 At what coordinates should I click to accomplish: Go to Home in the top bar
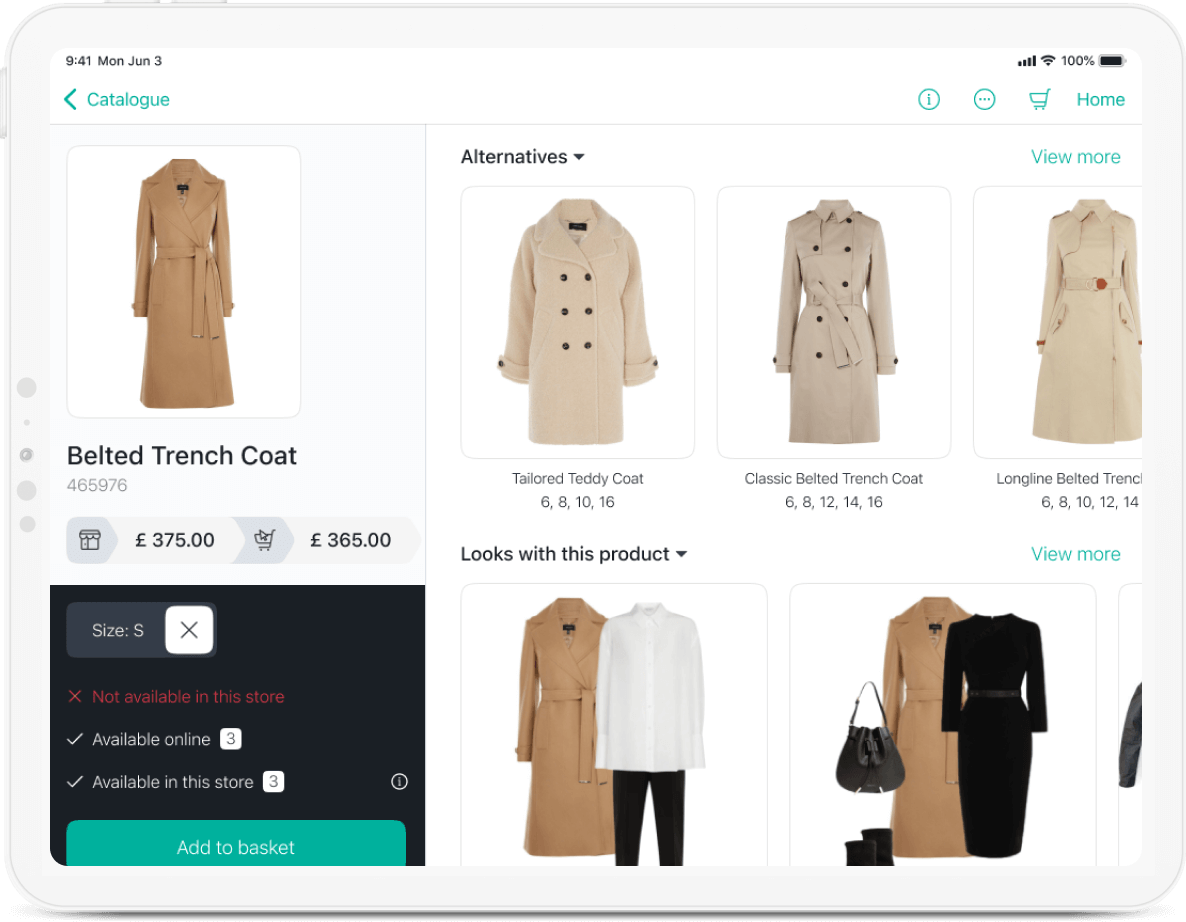[x=1100, y=99]
